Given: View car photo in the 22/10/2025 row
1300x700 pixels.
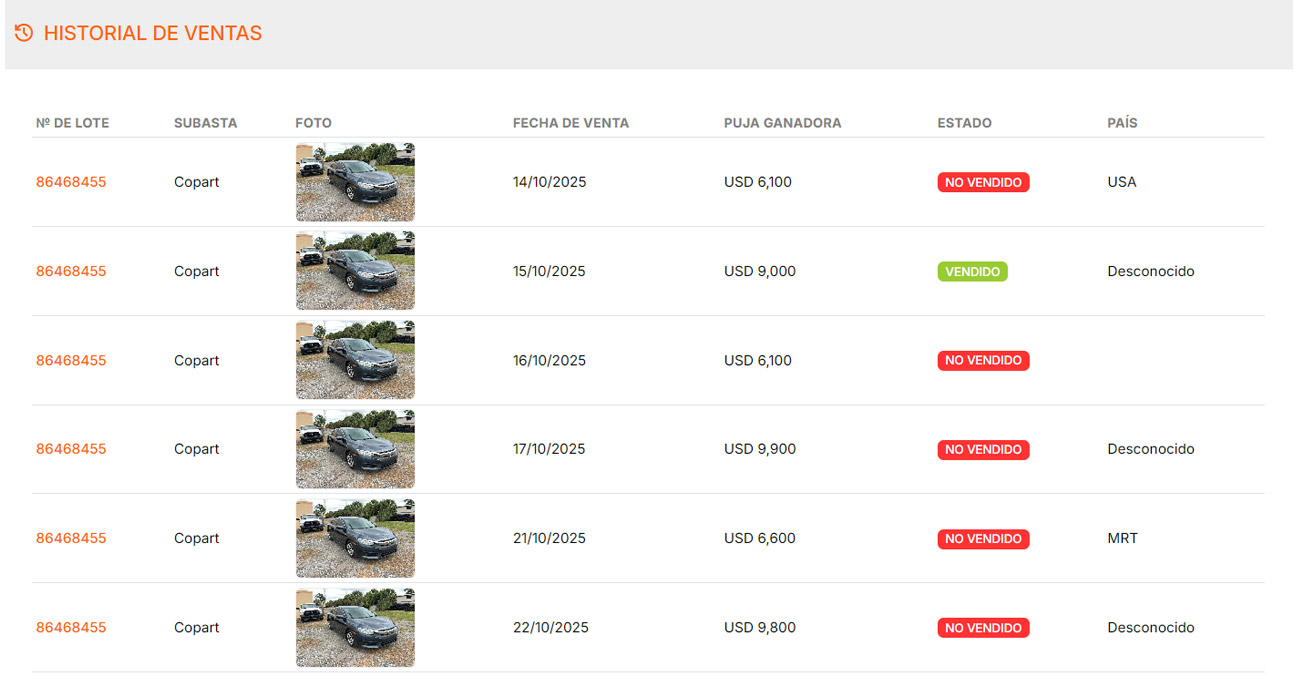Looking at the screenshot, I should coord(355,628).
